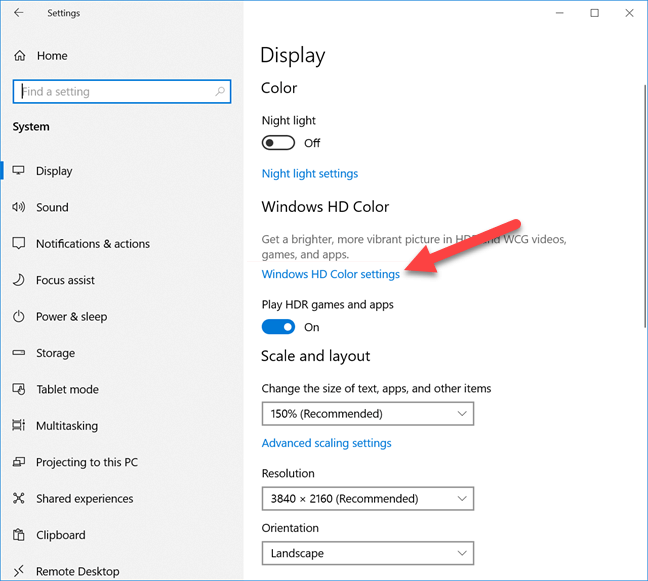The height and width of the screenshot is (581, 648).
Task: Open Shared experiences settings
Action: click(x=85, y=499)
